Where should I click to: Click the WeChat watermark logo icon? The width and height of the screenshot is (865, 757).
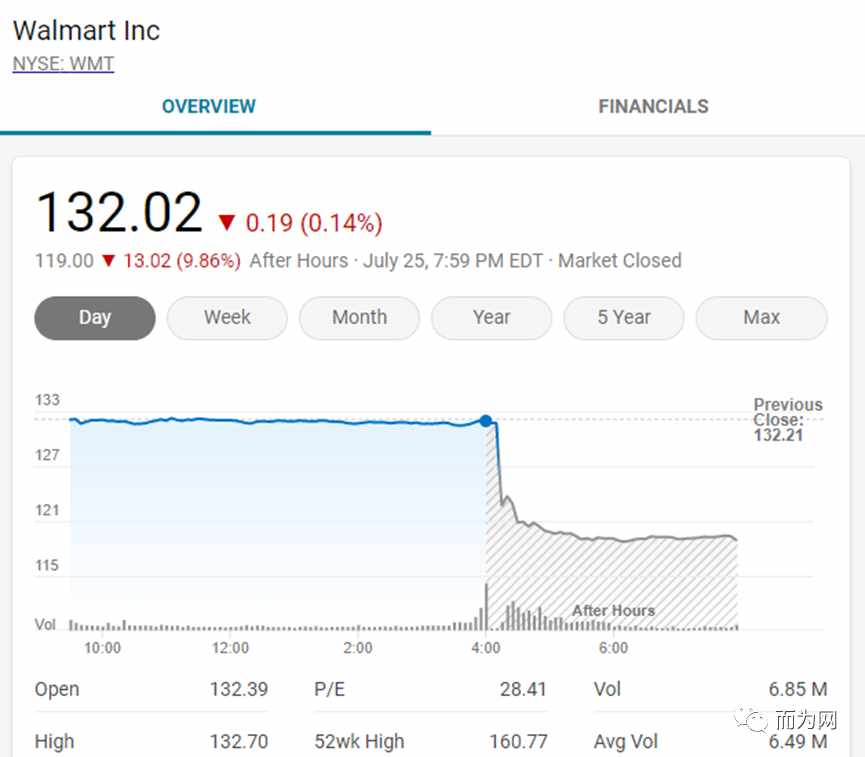click(750, 720)
